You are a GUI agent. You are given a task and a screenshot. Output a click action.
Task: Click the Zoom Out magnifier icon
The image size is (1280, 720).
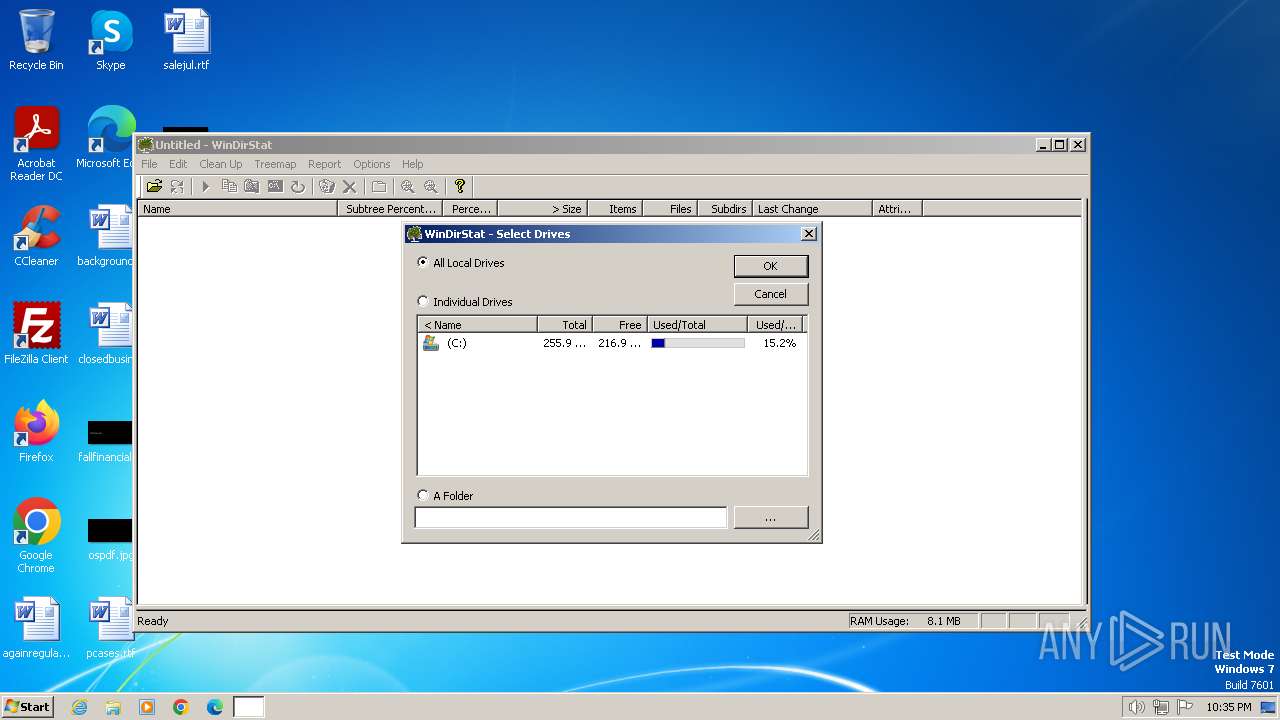click(431, 186)
